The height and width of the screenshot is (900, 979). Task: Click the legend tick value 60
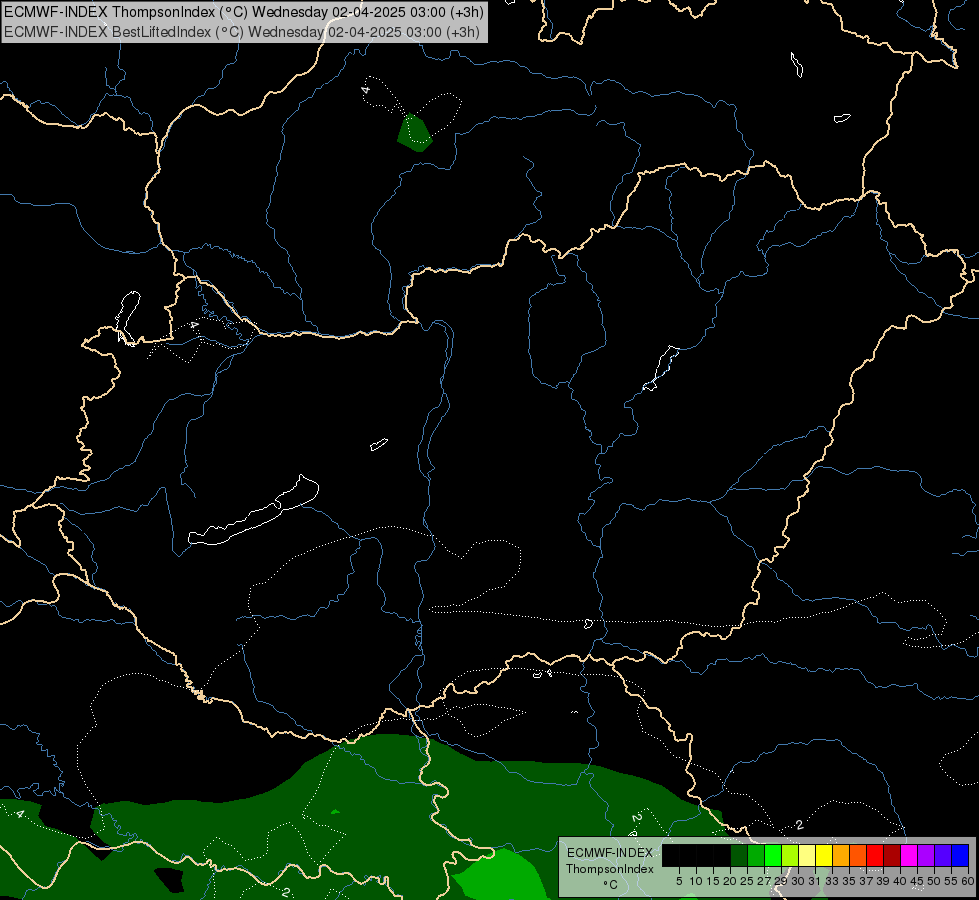tap(968, 881)
